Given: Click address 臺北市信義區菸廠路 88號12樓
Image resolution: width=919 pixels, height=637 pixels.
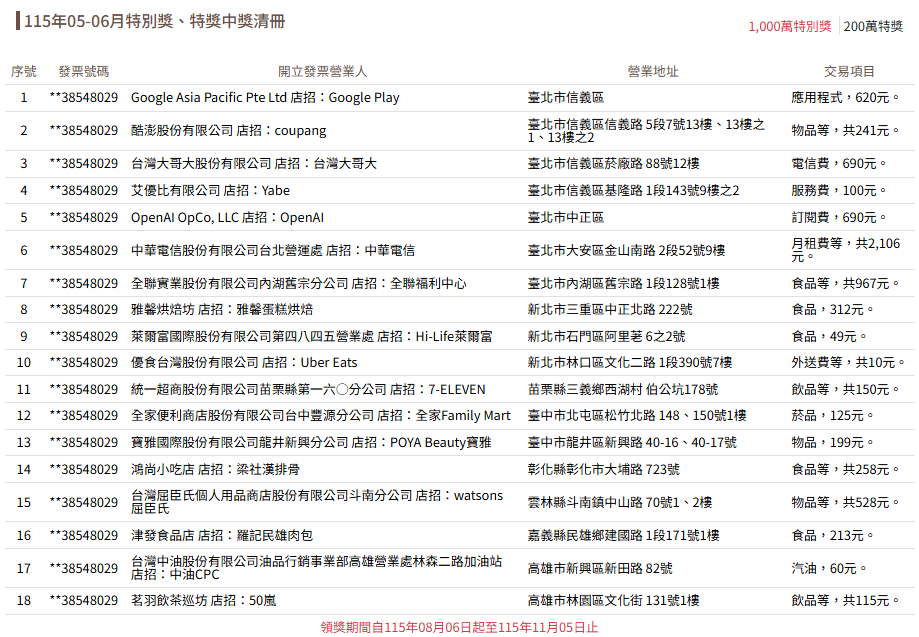Looking at the screenshot, I should coord(613,163).
